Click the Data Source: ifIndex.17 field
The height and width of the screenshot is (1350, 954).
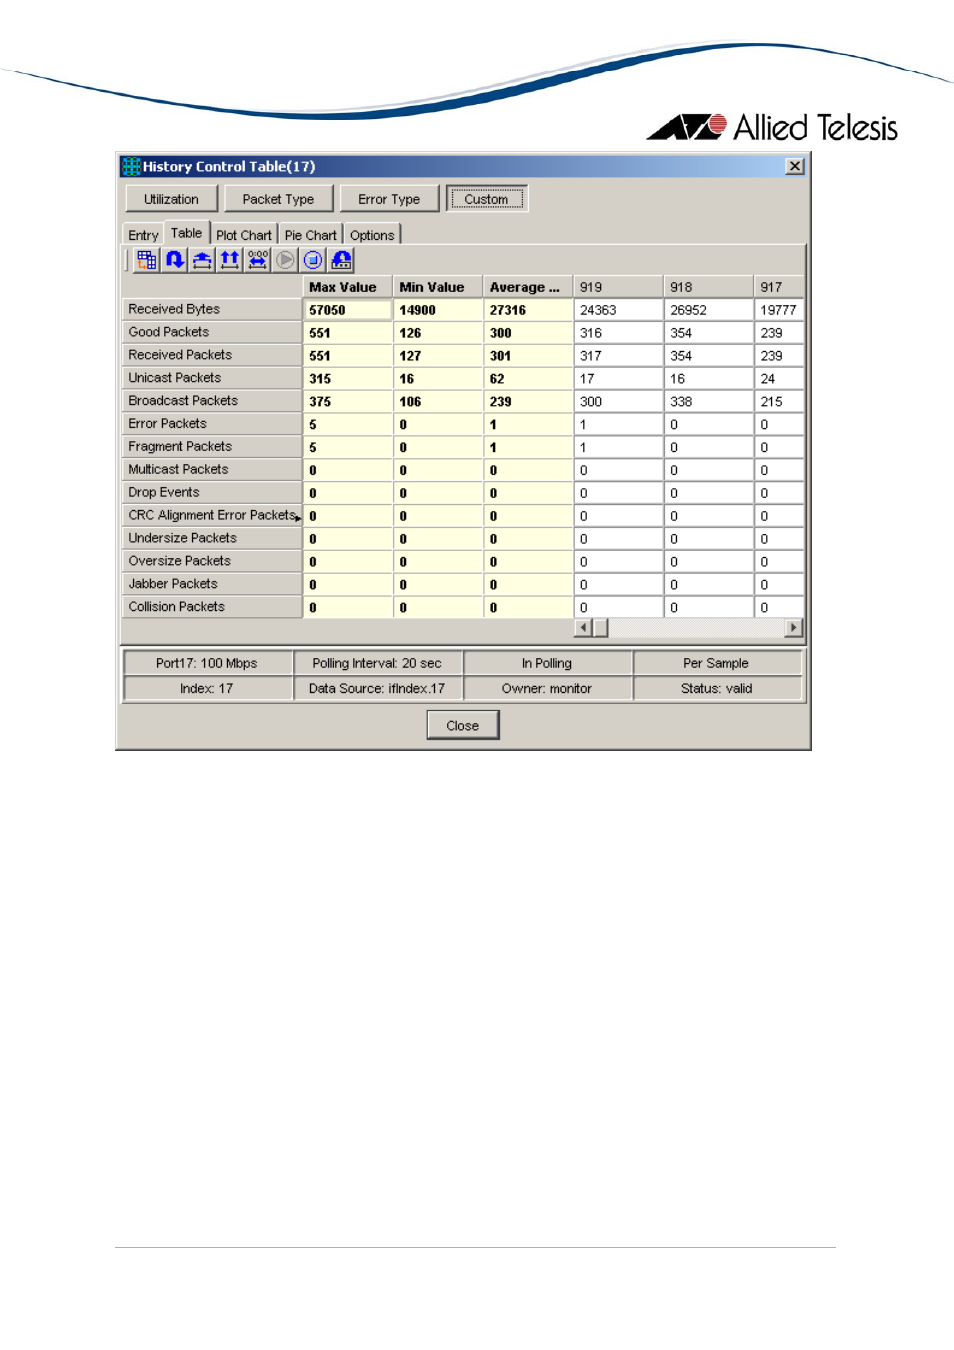click(377, 688)
